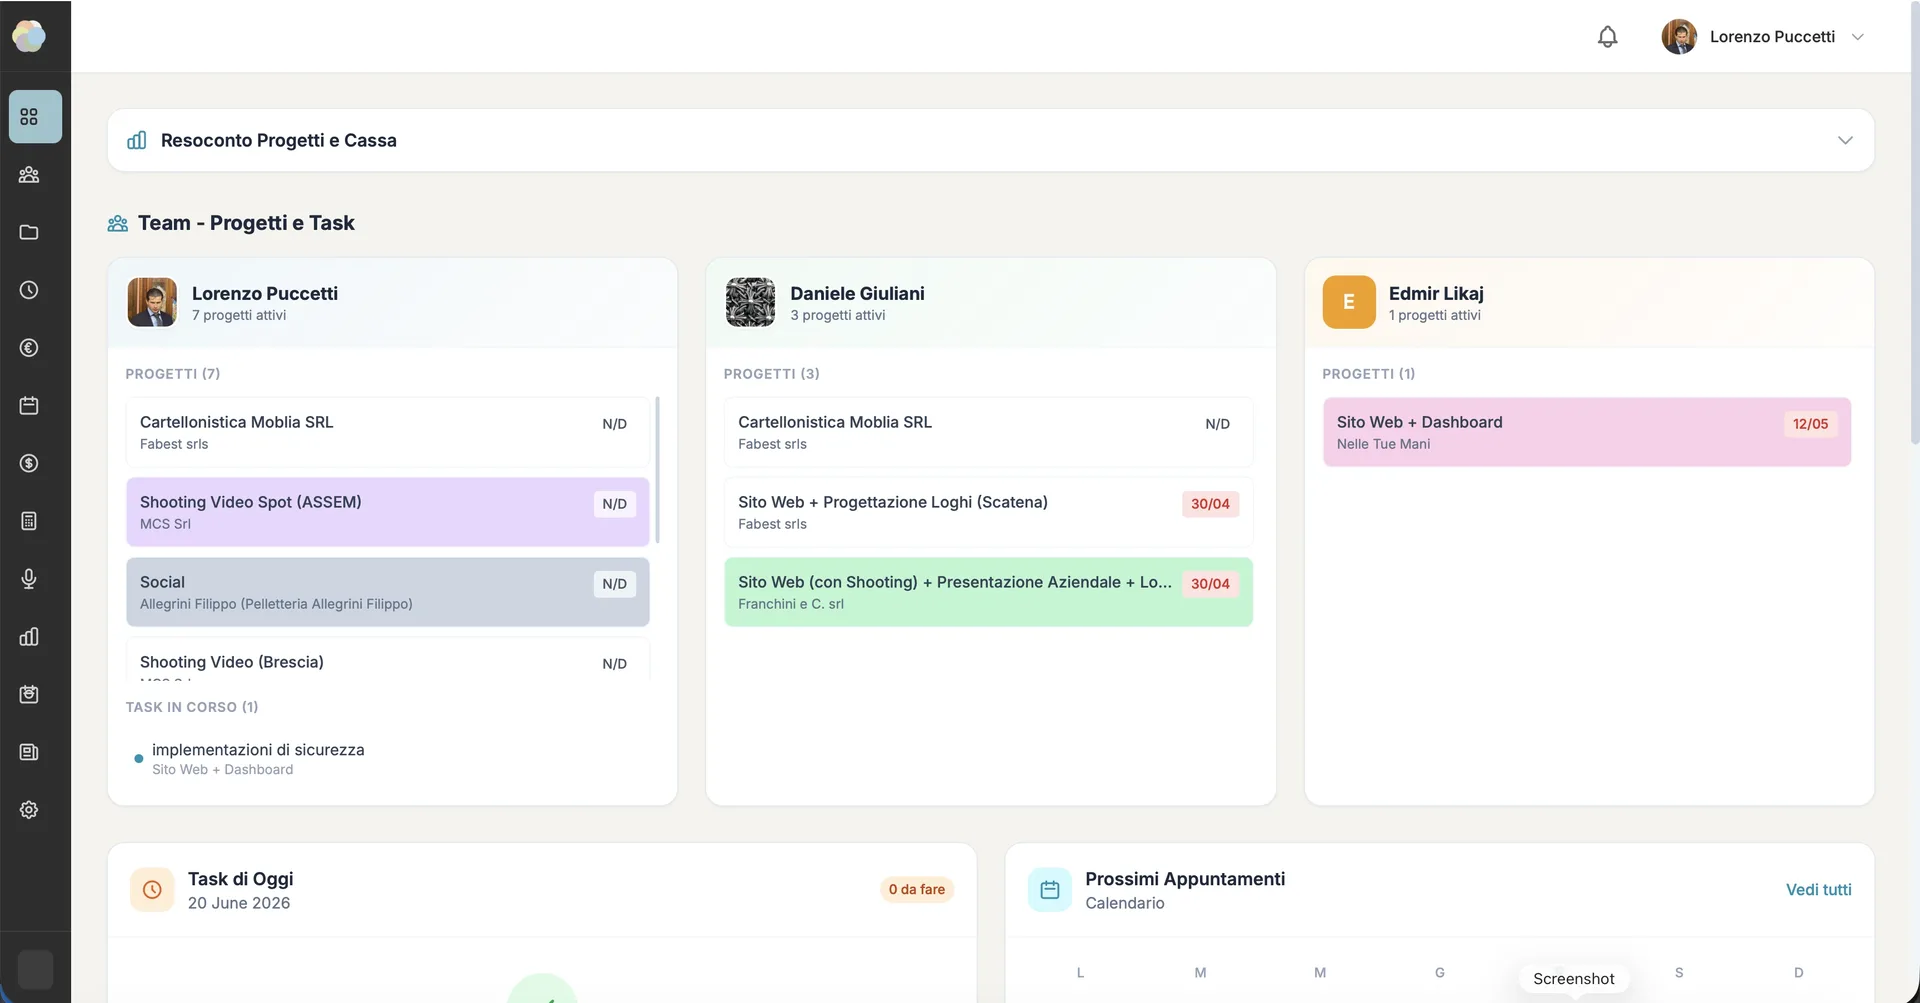This screenshot has height=1003, width=1920.
Task: Open Edmir's Sito Web + Dashboard project
Action: point(1587,432)
